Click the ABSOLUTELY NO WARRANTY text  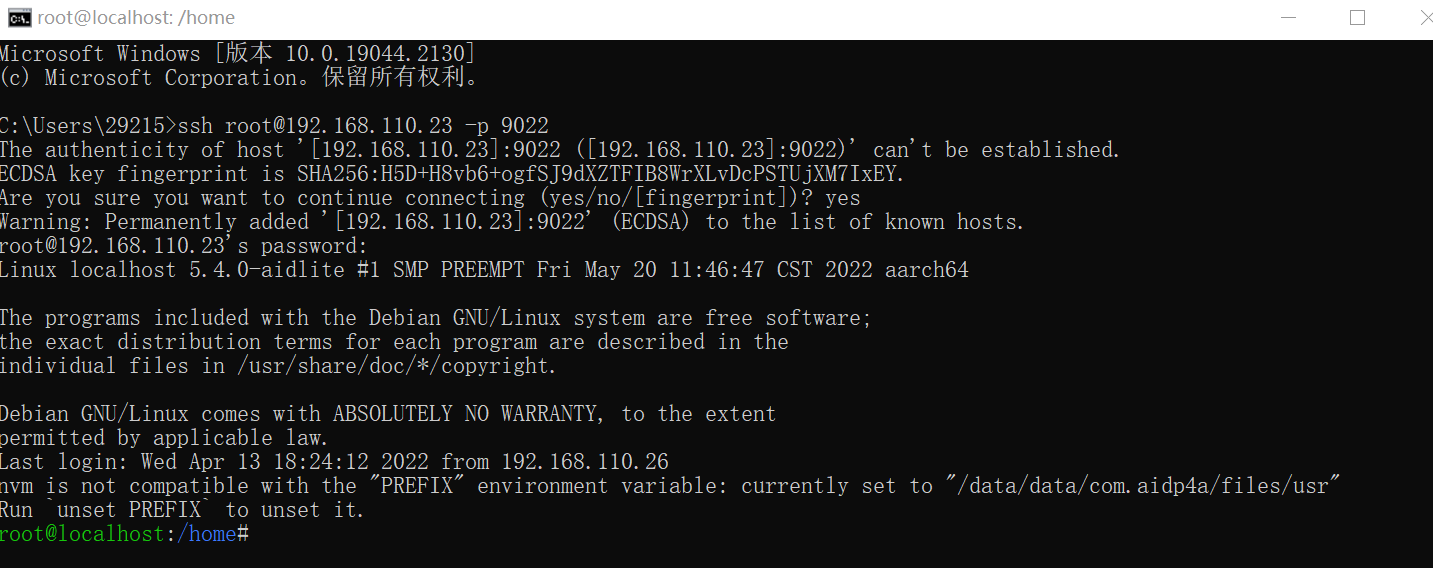(469, 414)
